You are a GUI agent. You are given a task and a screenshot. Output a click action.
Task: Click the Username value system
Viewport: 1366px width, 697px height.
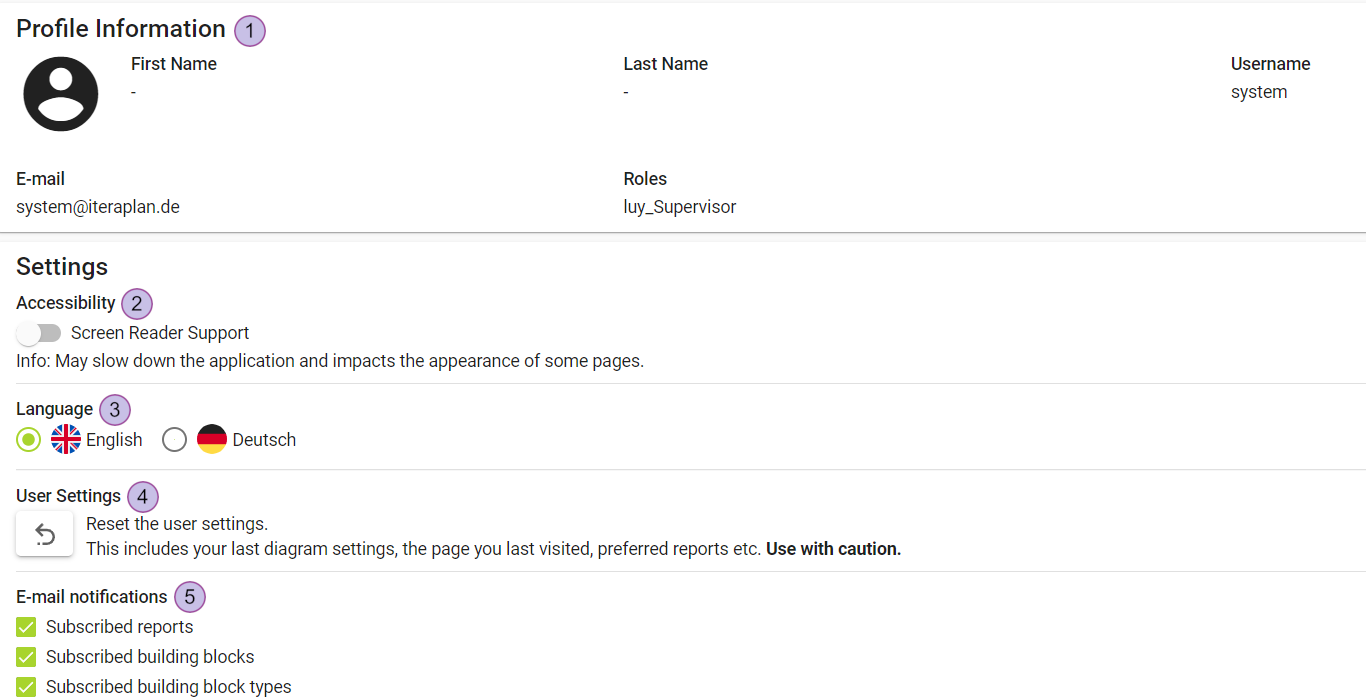point(1259,92)
